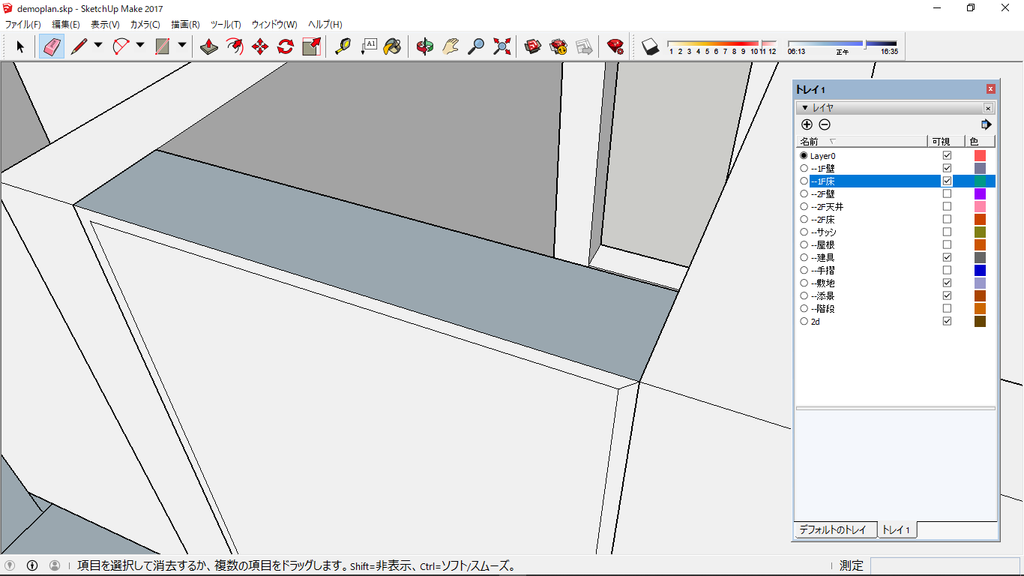Activate the Paint Bucket tool
Screen dimensions: 1024x576
pos(392,47)
